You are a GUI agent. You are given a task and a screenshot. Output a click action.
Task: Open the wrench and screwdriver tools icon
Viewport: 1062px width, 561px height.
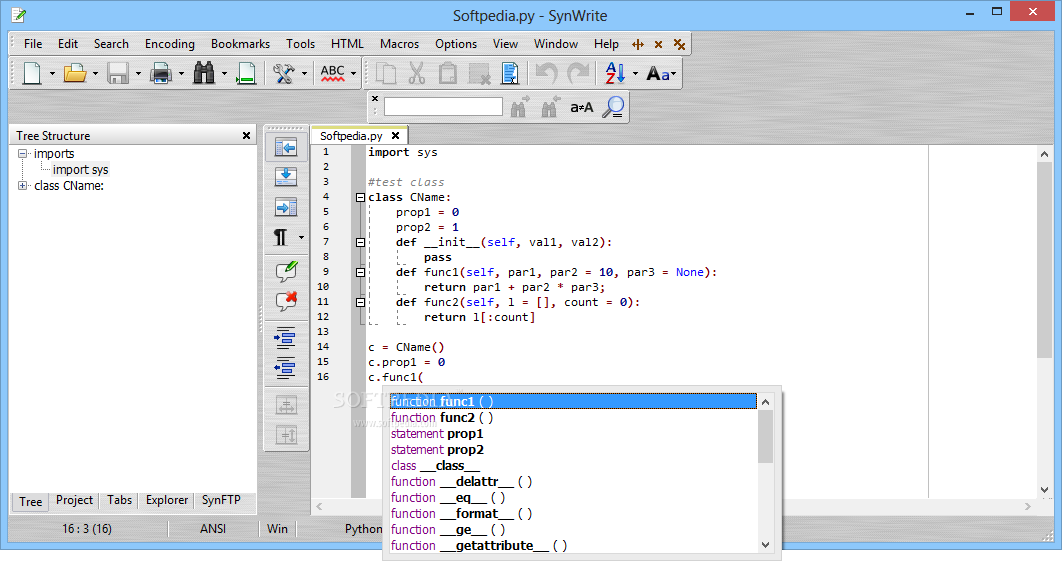point(284,72)
